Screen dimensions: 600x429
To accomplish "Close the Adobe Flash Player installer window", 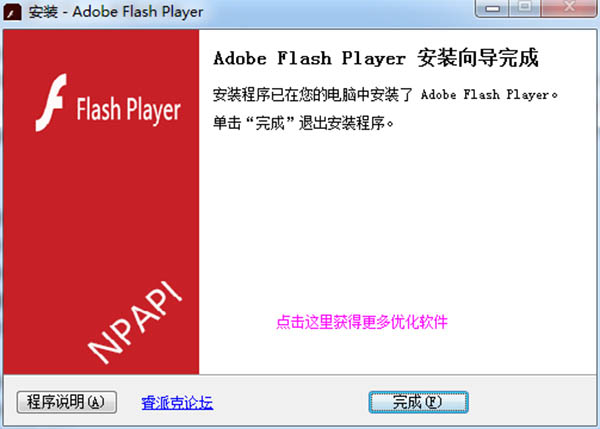I will click(x=569, y=8).
